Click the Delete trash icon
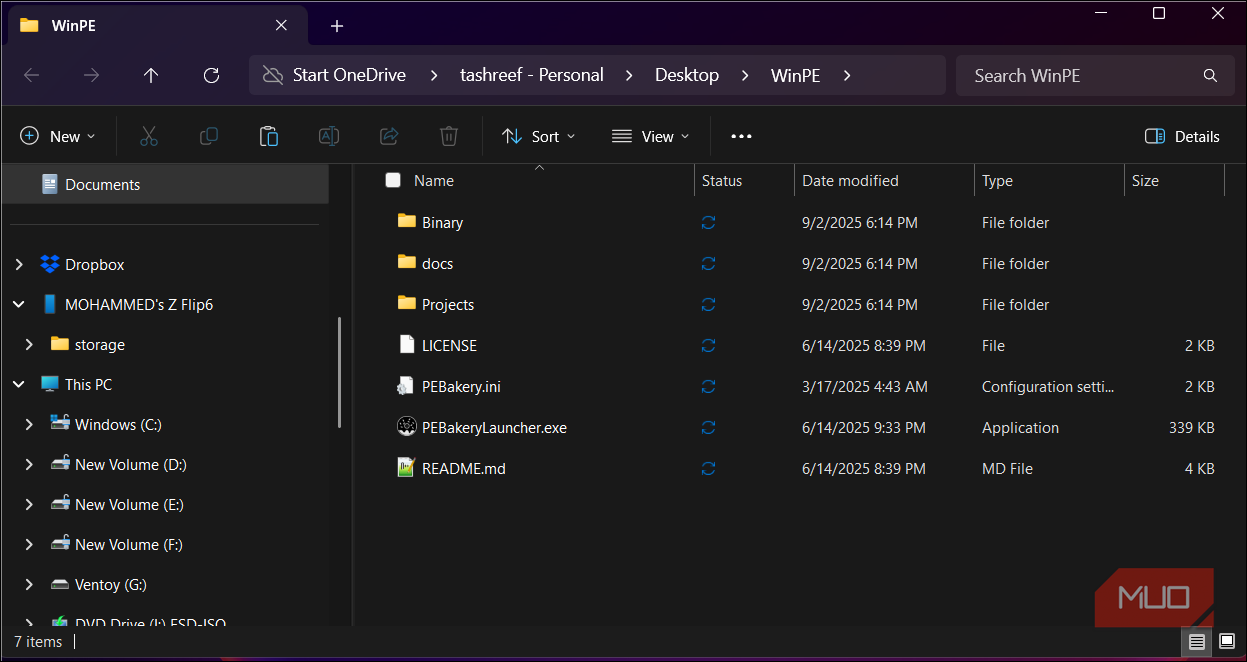The height and width of the screenshot is (662, 1247). click(449, 136)
